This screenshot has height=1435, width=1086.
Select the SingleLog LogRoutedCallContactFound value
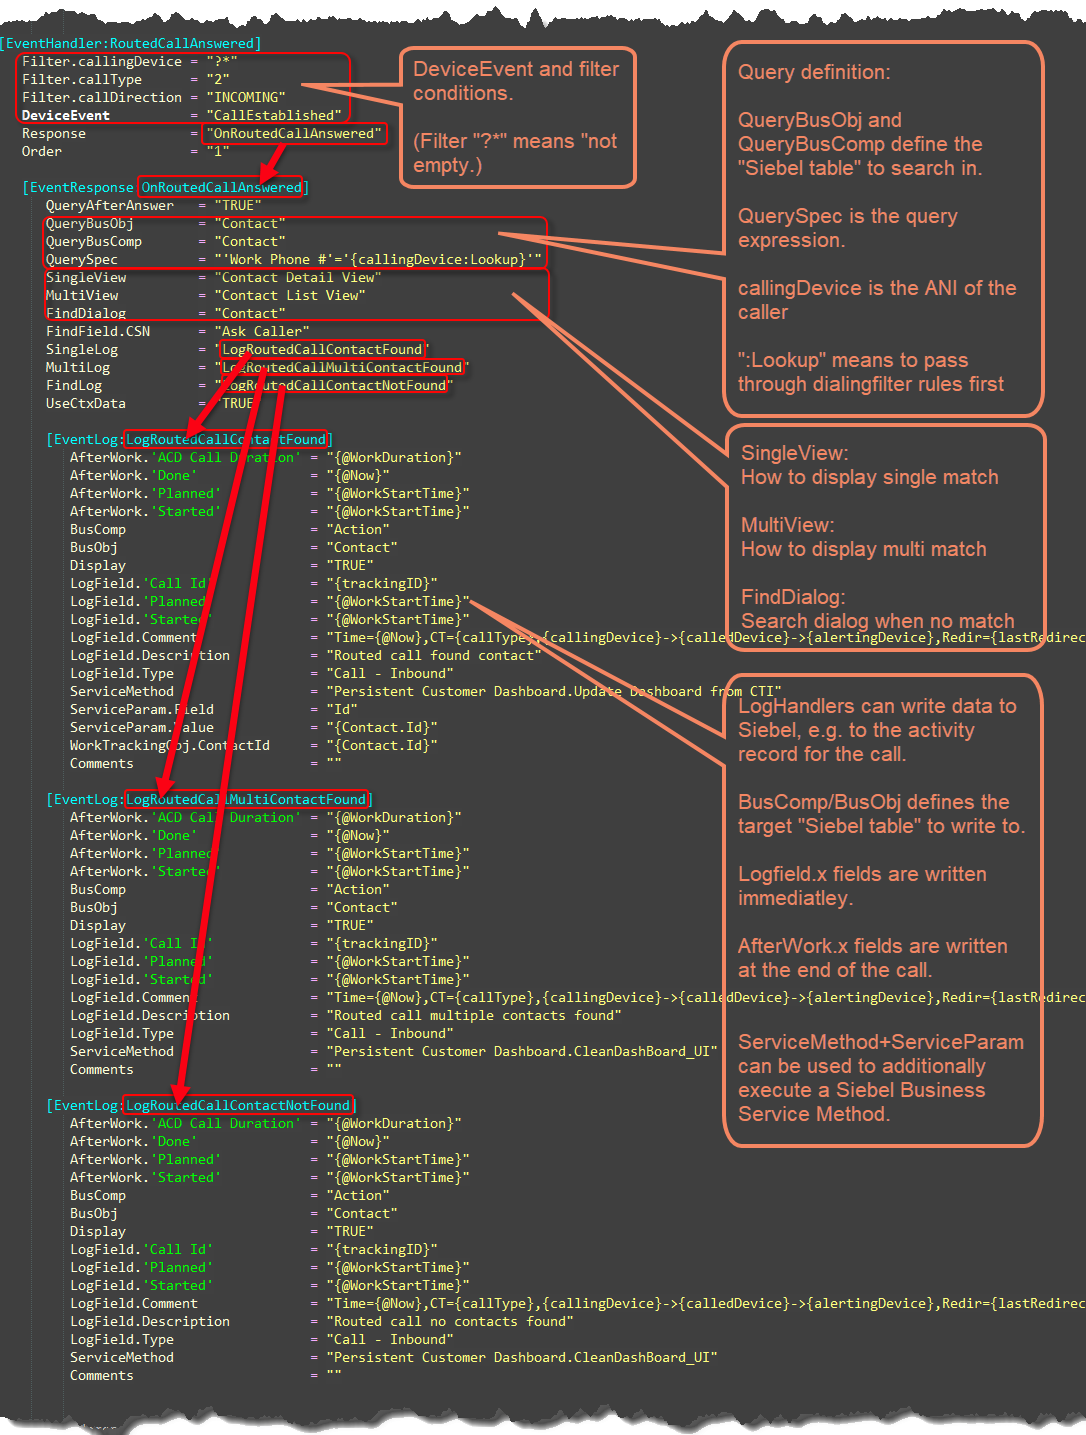[x=322, y=349]
